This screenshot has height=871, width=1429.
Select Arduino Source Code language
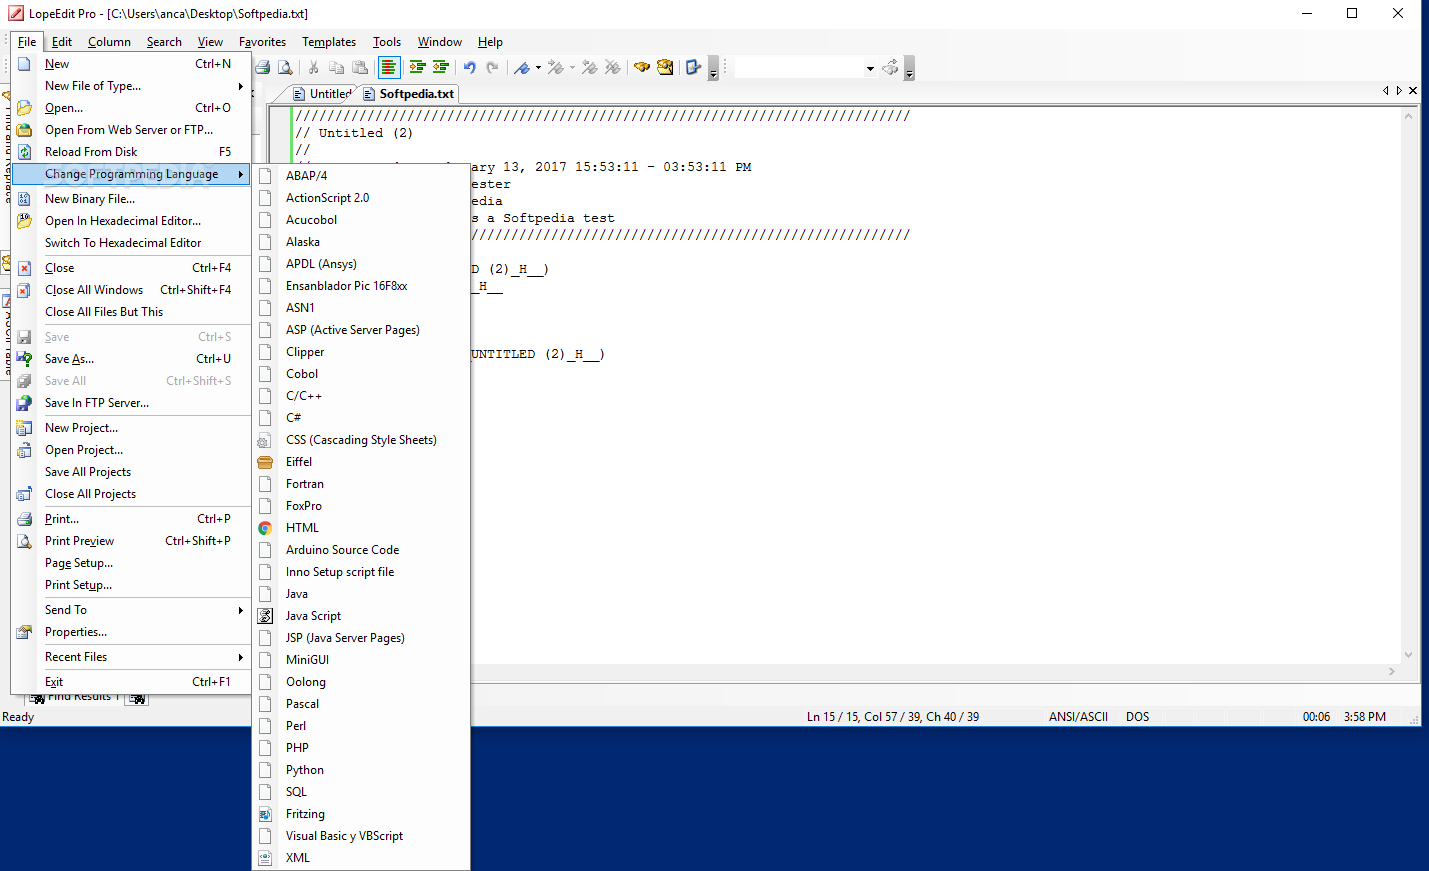point(361,550)
